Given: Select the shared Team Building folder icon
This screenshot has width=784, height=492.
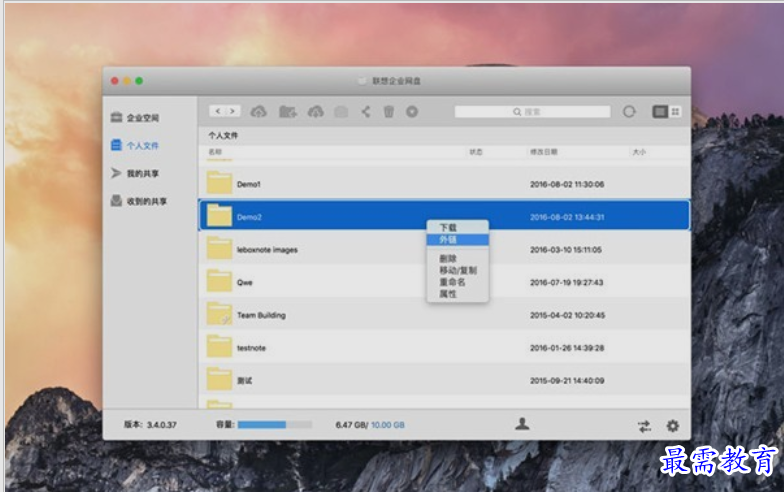Looking at the screenshot, I should (219, 314).
